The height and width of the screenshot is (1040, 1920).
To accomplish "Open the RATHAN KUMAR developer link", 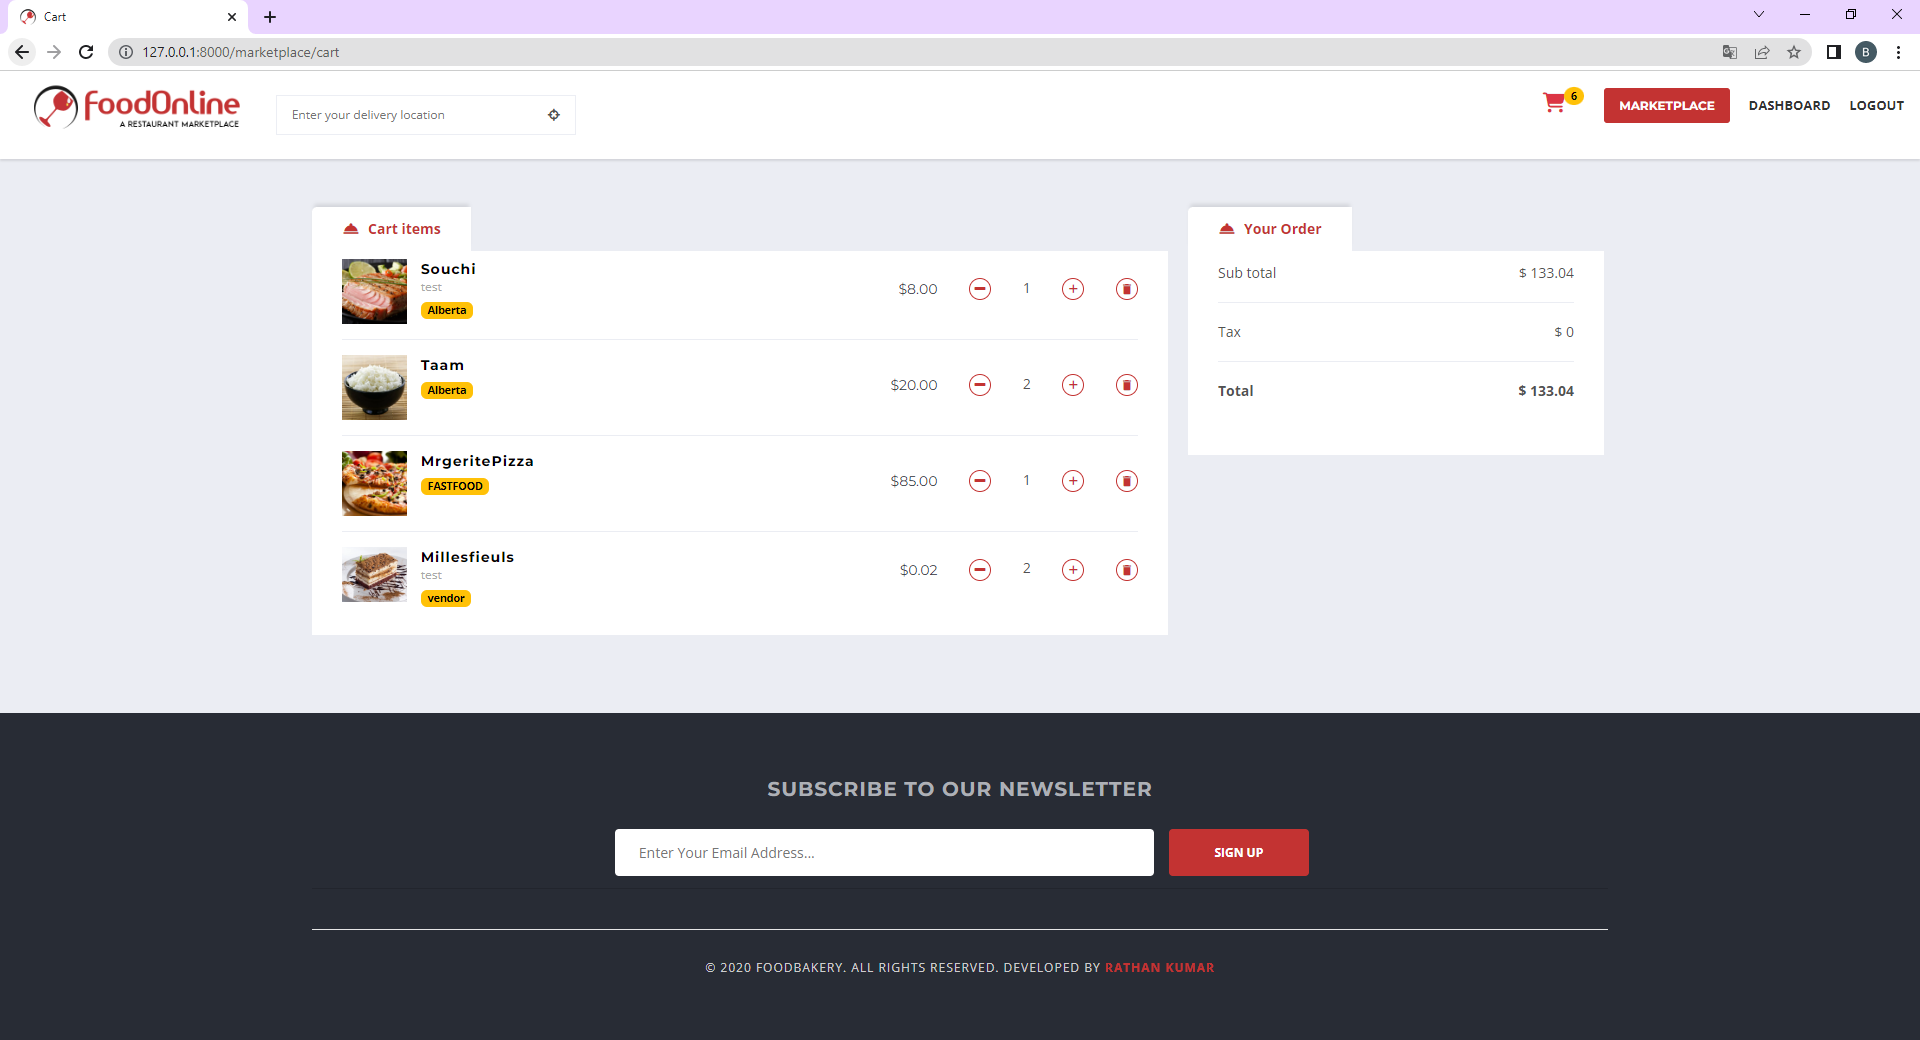I will 1159,967.
